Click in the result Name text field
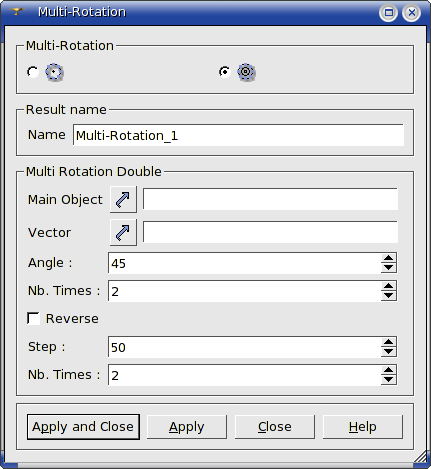This screenshot has width=431, height=469. [238, 135]
